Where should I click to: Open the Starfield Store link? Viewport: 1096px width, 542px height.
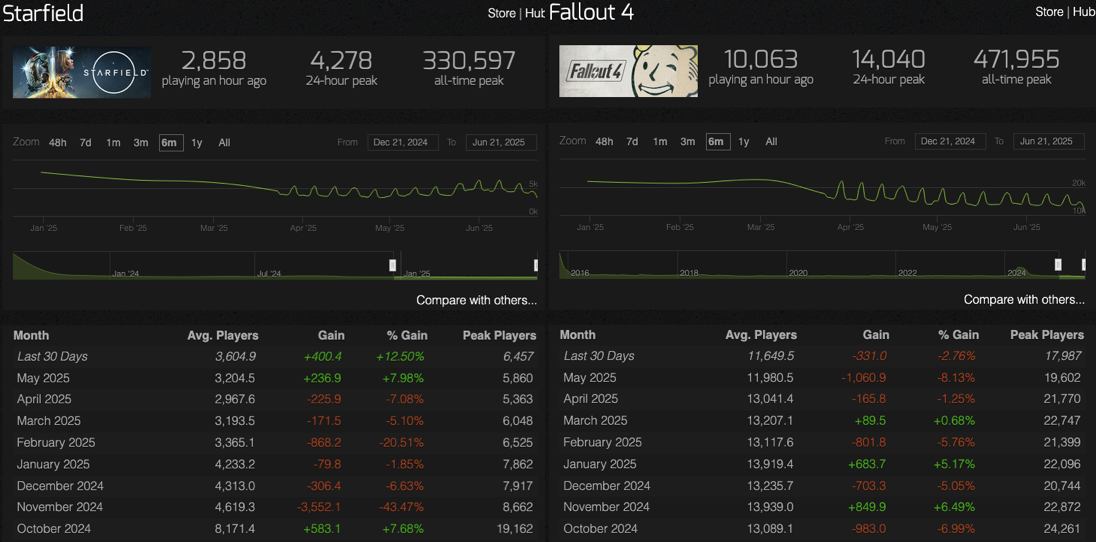(502, 13)
